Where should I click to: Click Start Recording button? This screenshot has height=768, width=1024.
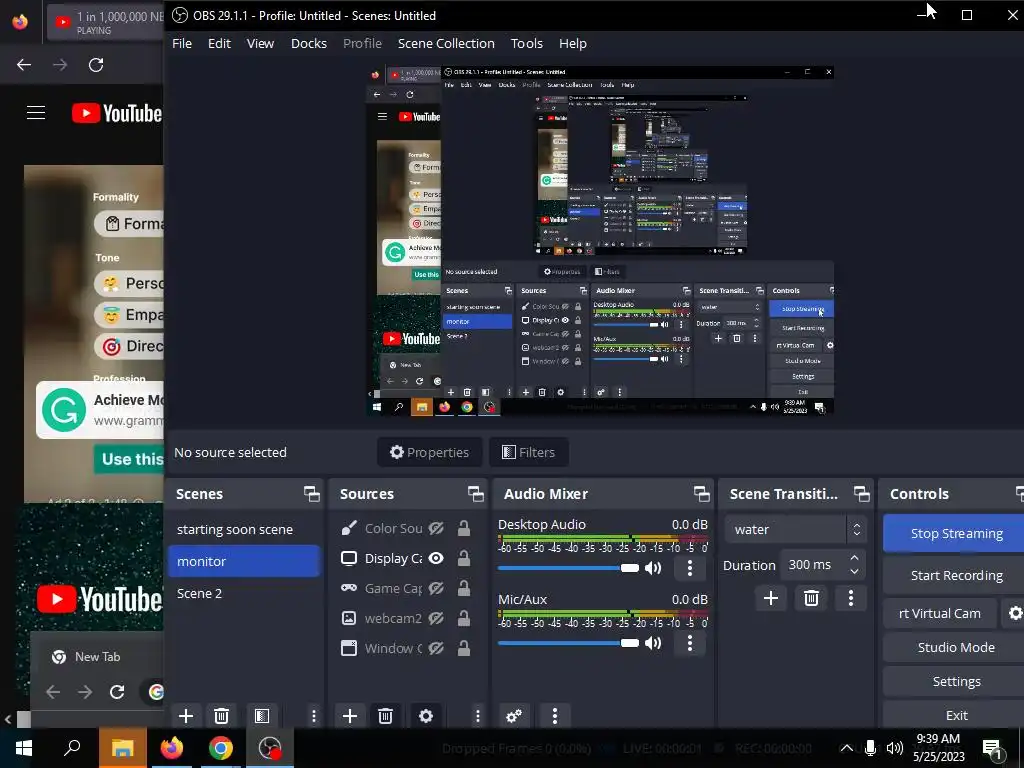click(x=953, y=575)
